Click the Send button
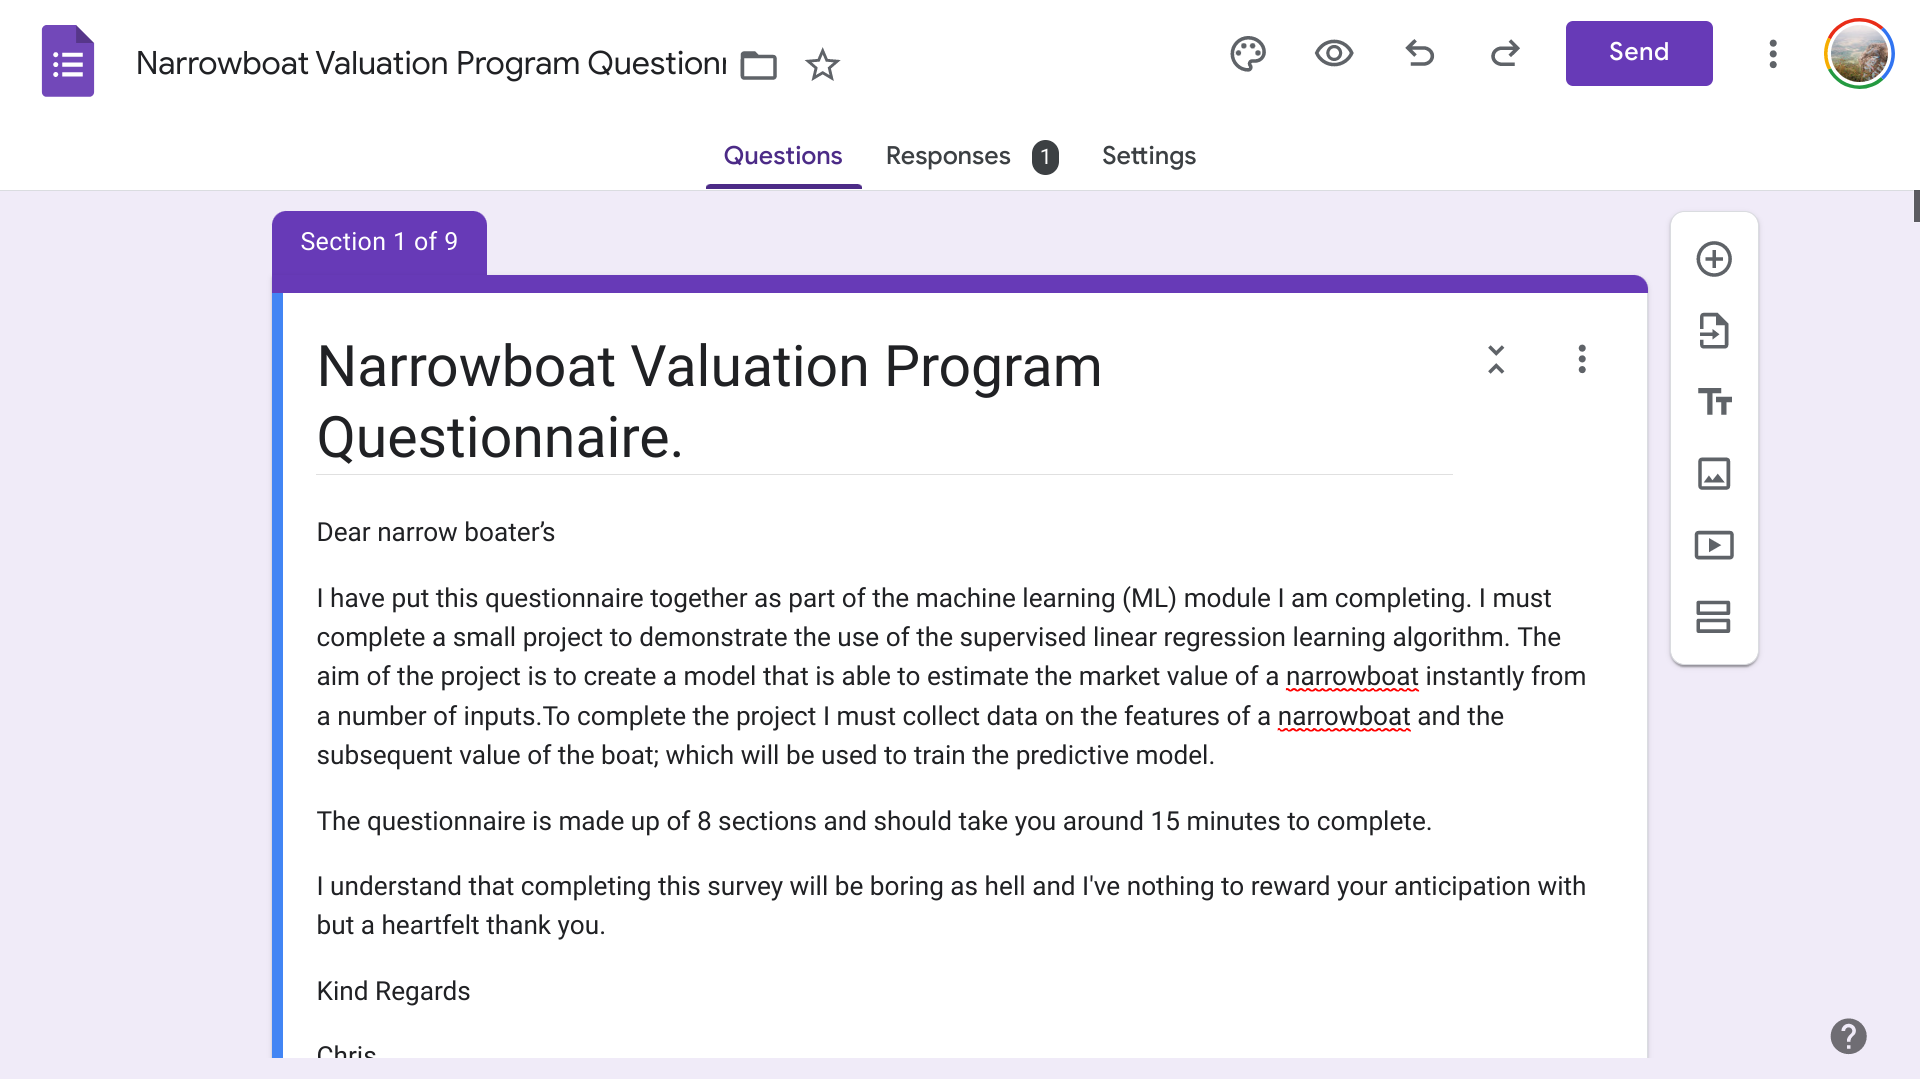Screen dimensions: 1920x1079 (1639, 53)
